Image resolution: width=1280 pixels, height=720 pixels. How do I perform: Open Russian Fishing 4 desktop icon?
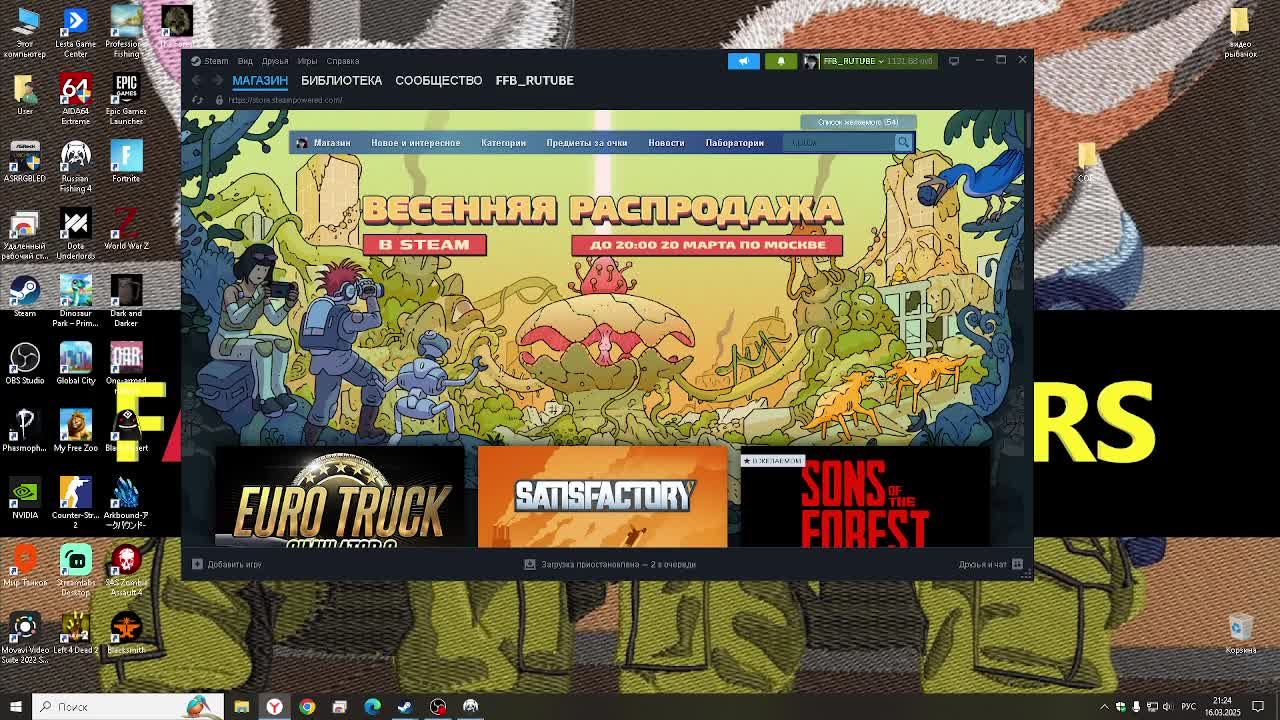[75, 167]
